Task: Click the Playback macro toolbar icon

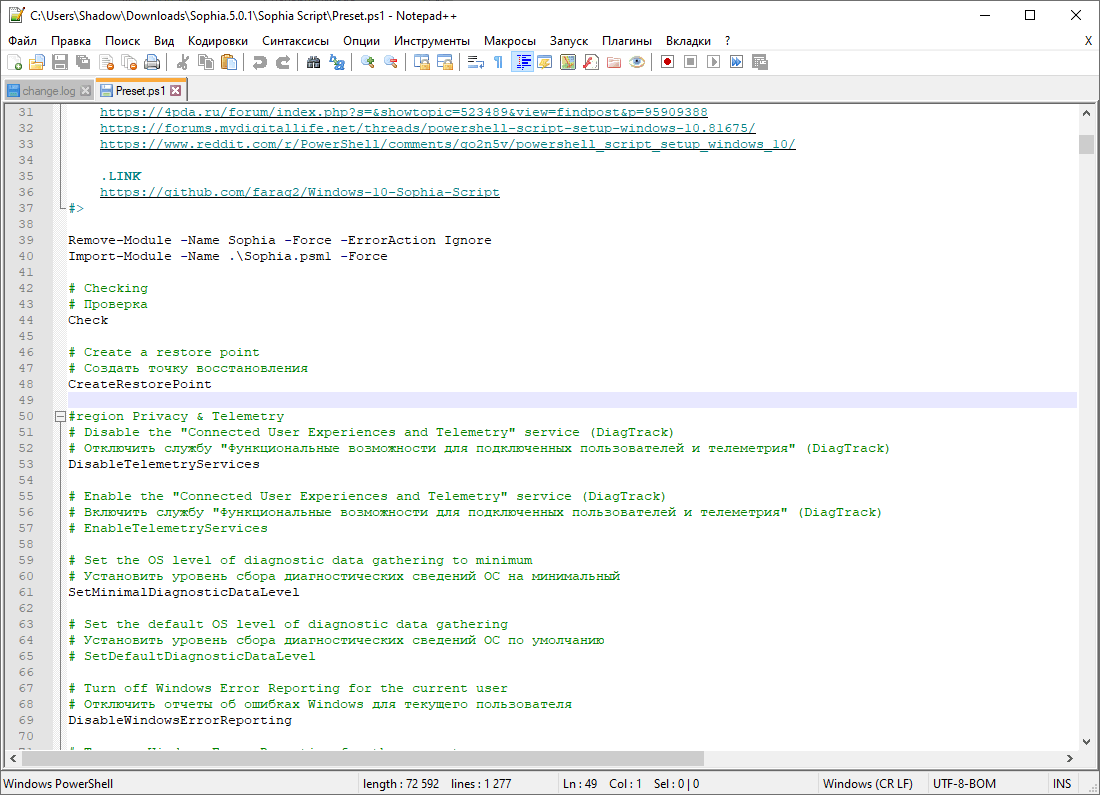Action: [713, 61]
